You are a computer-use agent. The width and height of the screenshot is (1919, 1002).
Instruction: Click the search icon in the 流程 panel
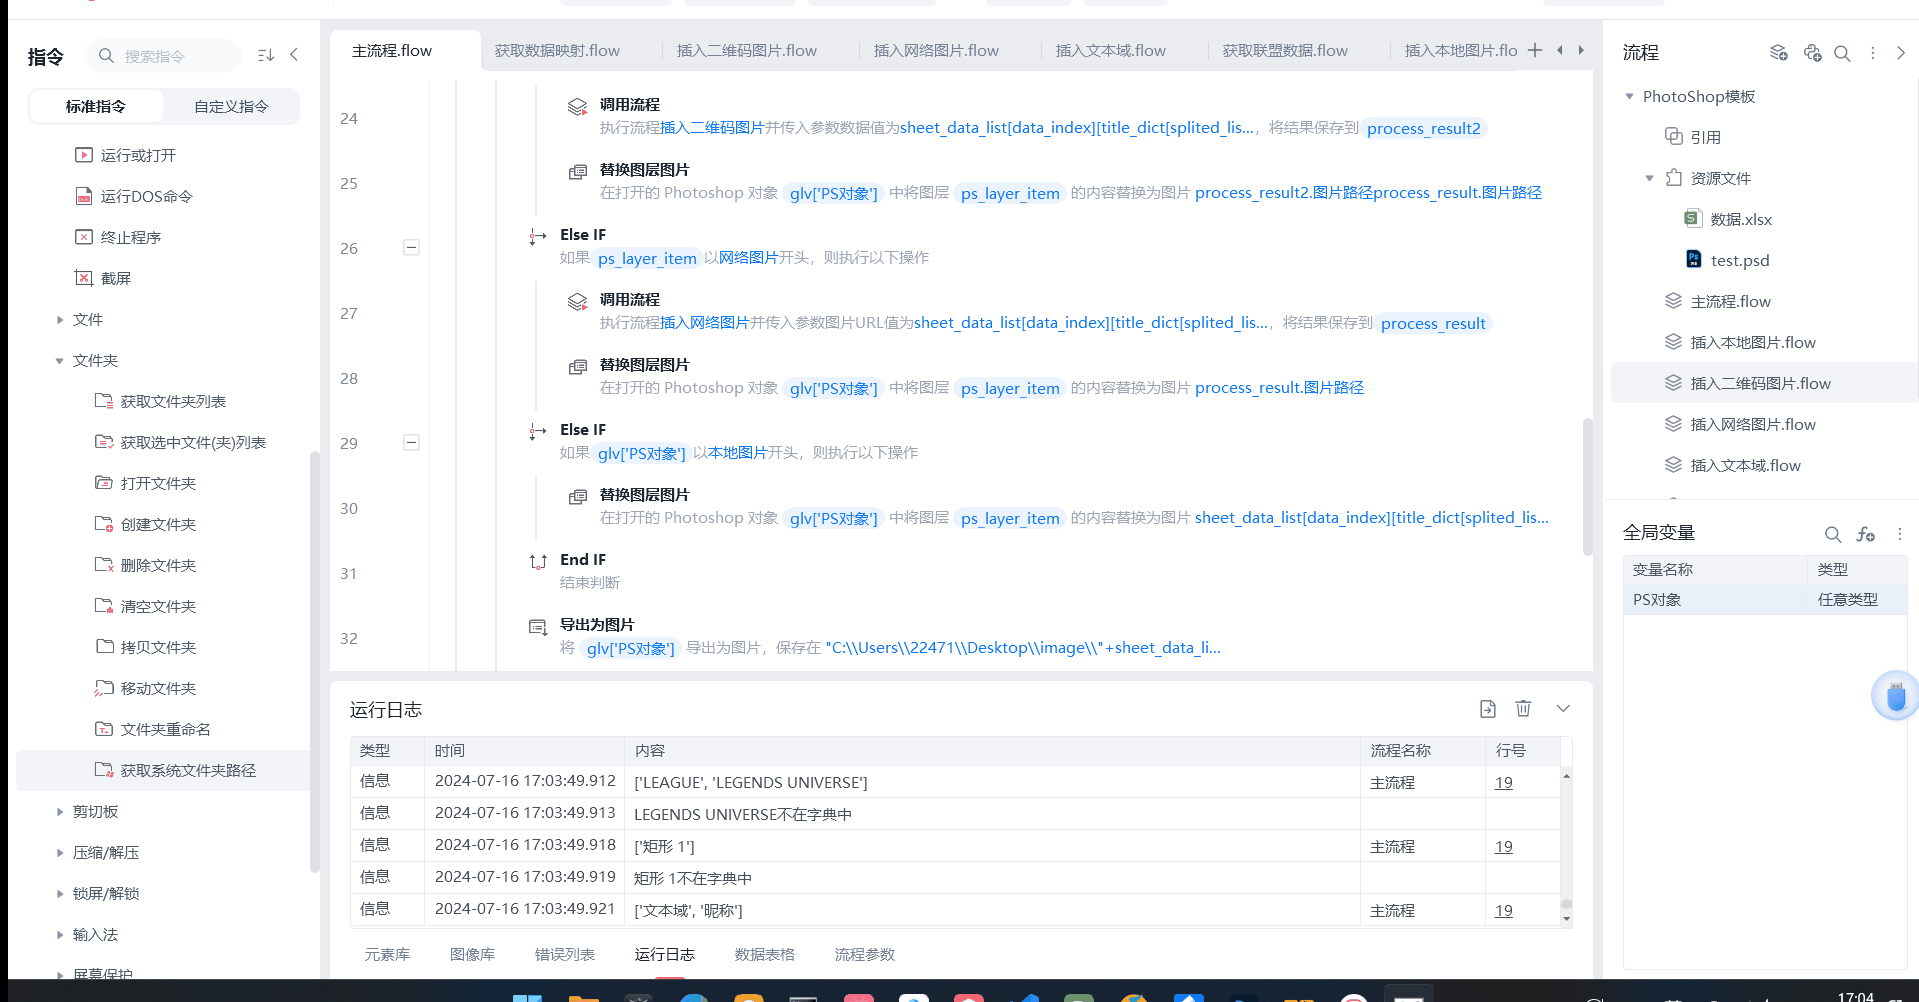pyautogui.click(x=1842, y=53)
